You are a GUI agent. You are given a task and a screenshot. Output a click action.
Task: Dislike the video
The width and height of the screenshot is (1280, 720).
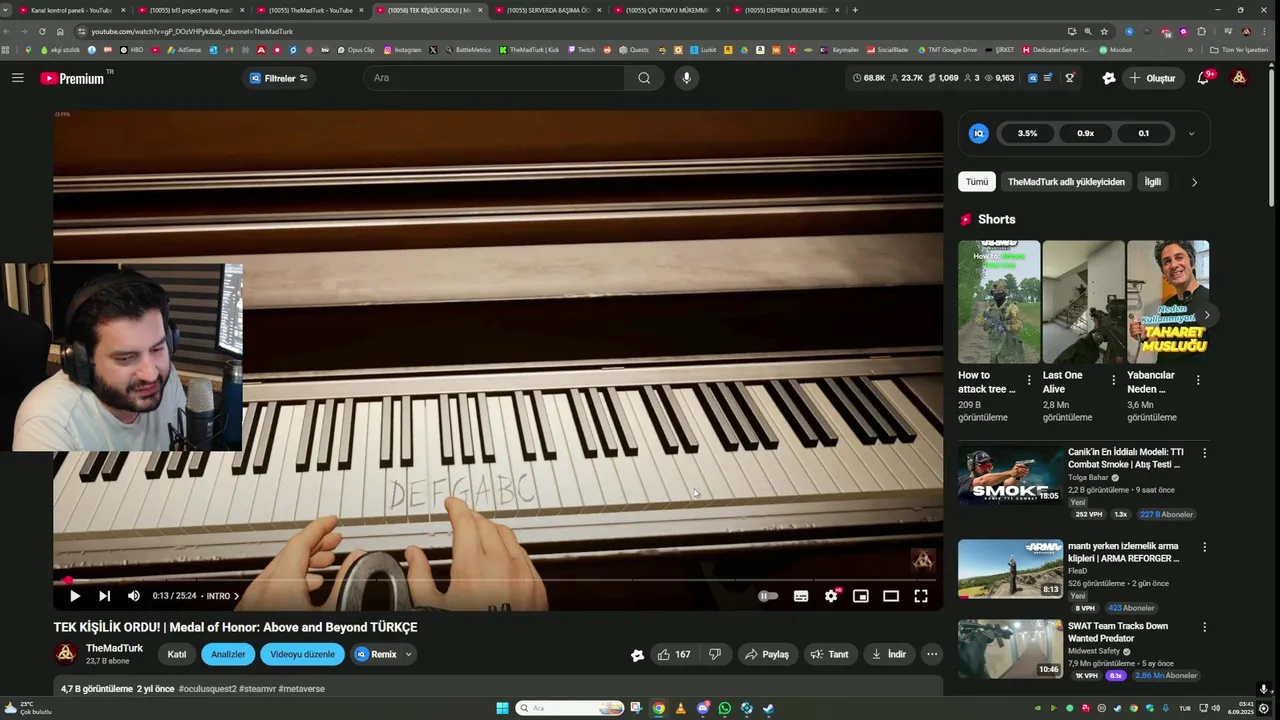[x=715, y=655]
